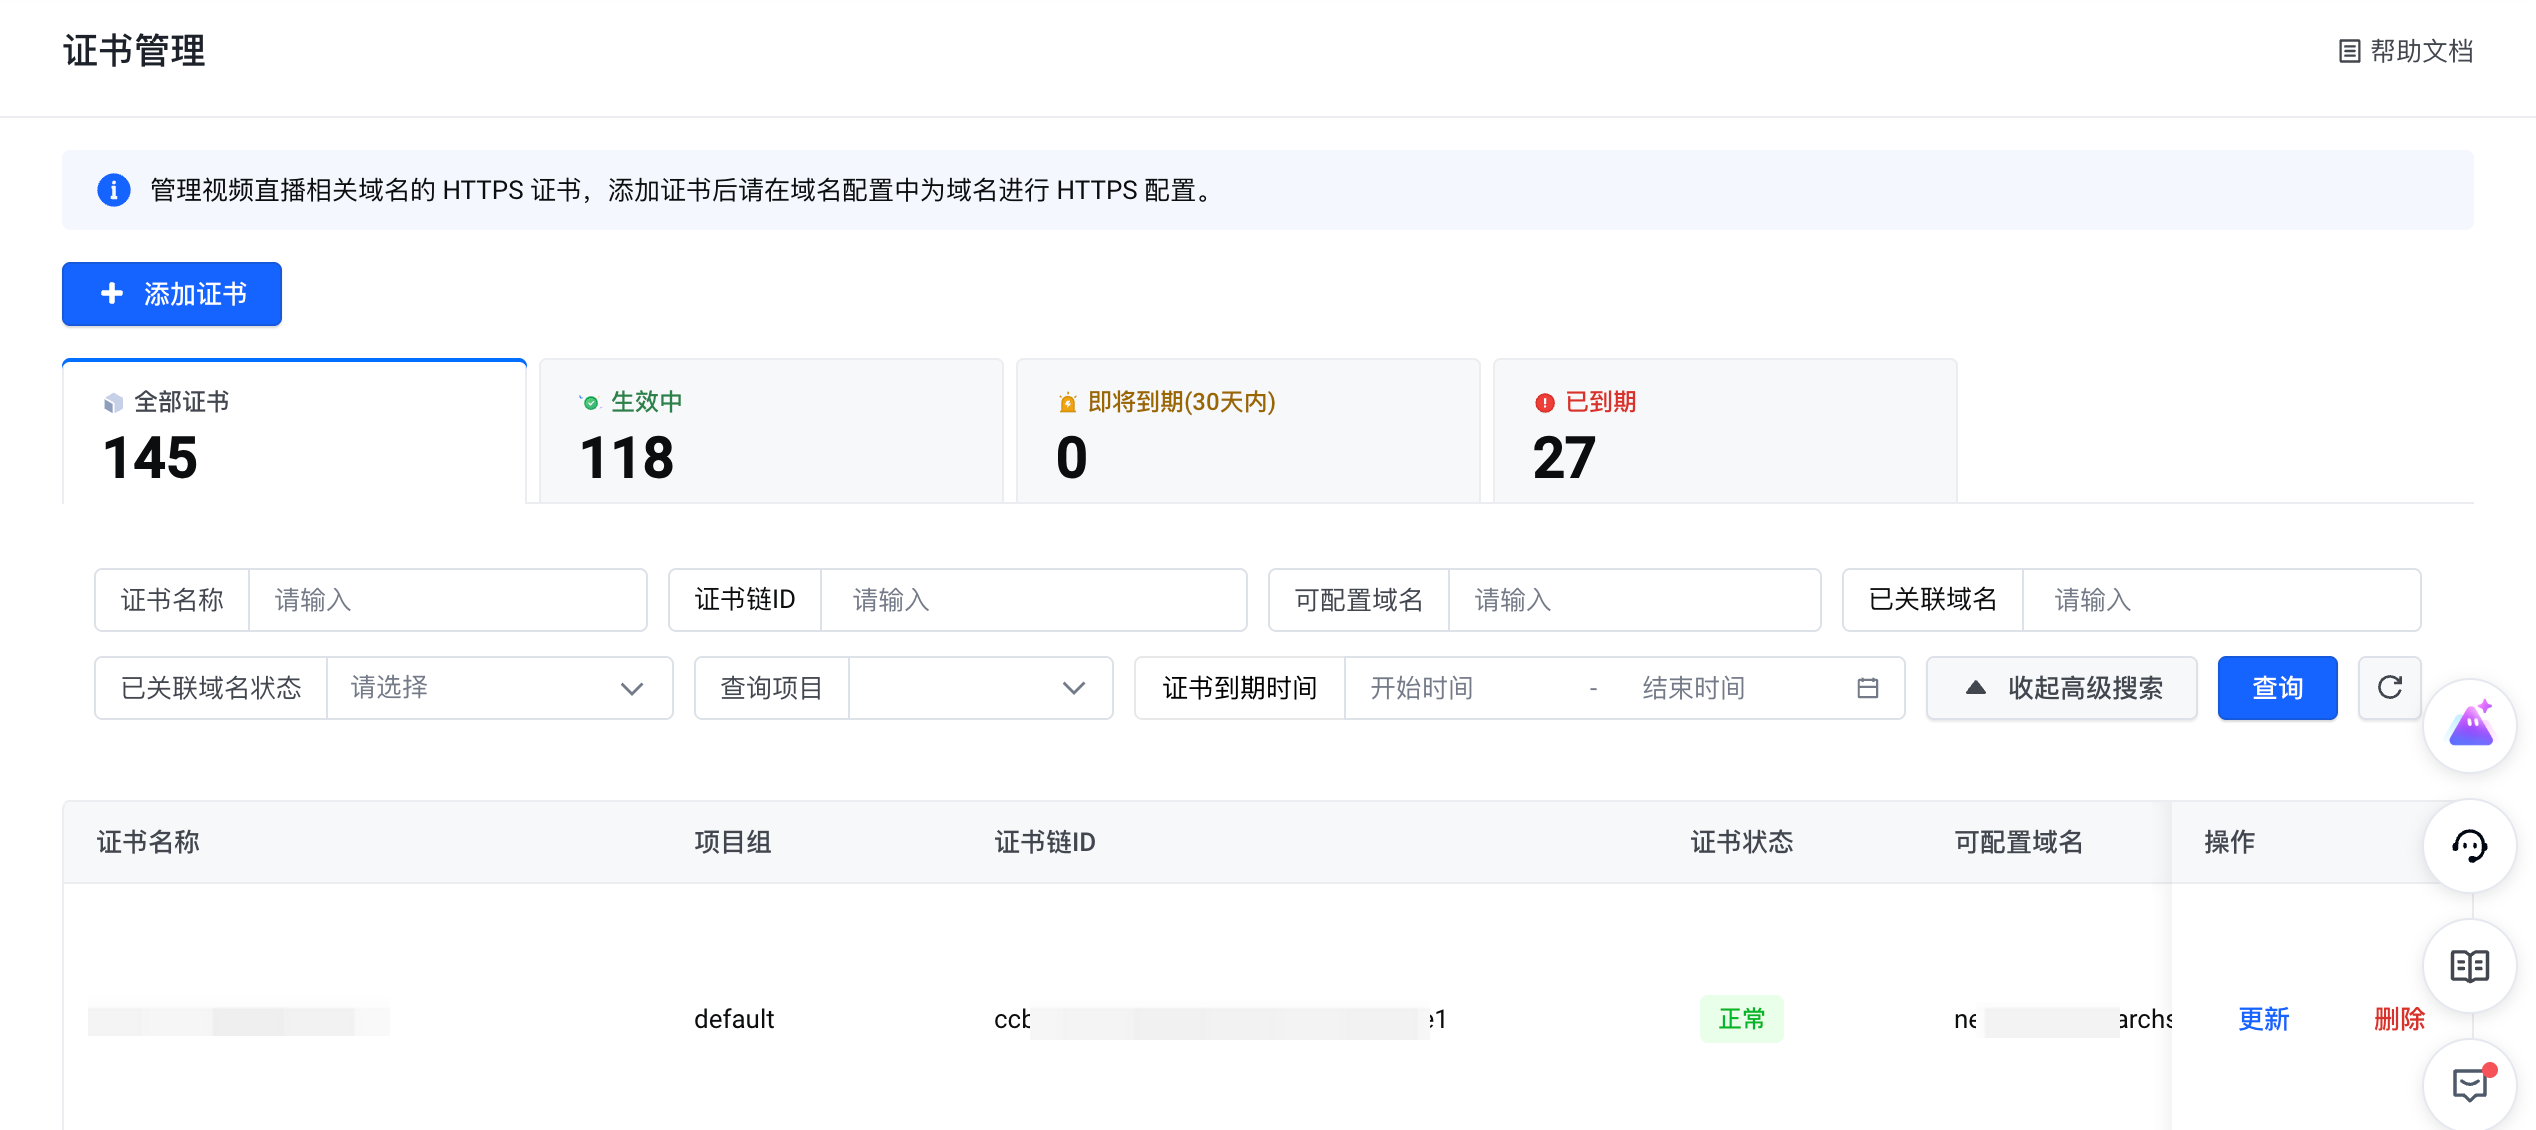
Task: Focus the 证书名称 input field
Action: (446, 600)
